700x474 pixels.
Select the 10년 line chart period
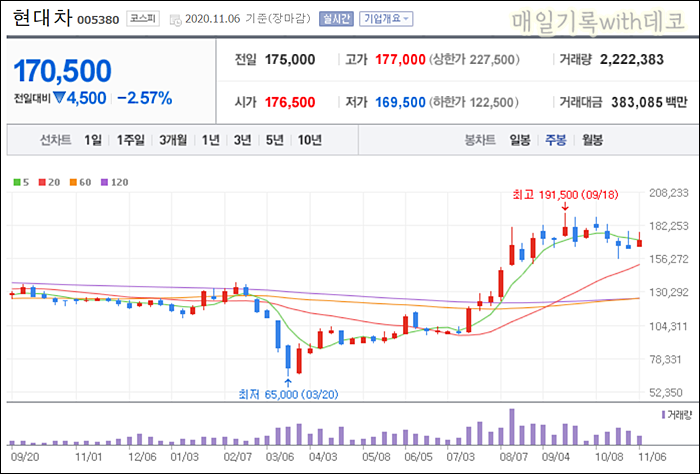[x=309, y=140]
